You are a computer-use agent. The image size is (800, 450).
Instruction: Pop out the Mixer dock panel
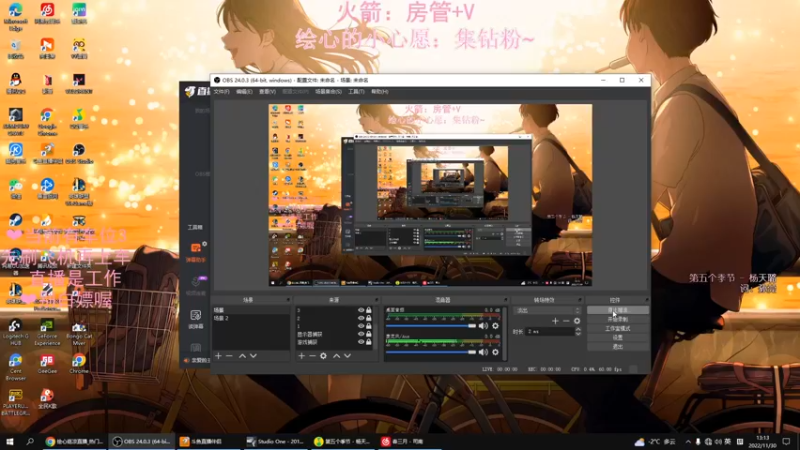coord(506,300)
